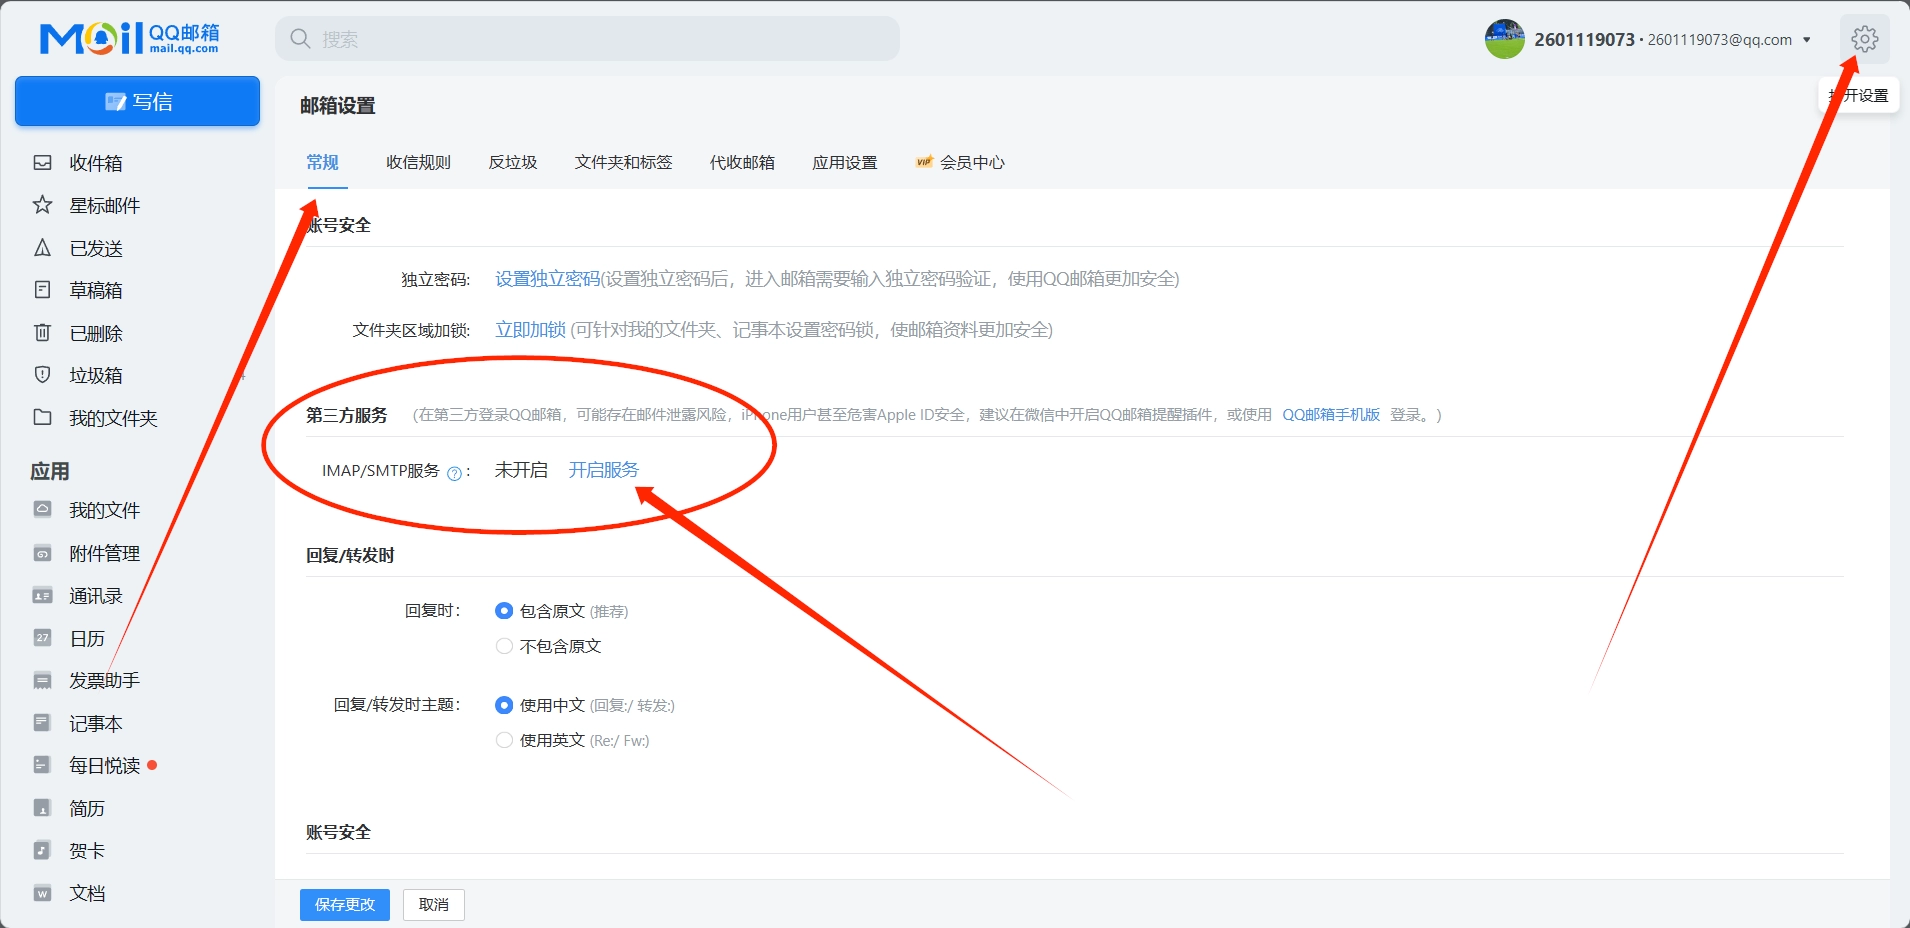
Task: Click the QQ Mail logo
Action: (x=129, y=38)
